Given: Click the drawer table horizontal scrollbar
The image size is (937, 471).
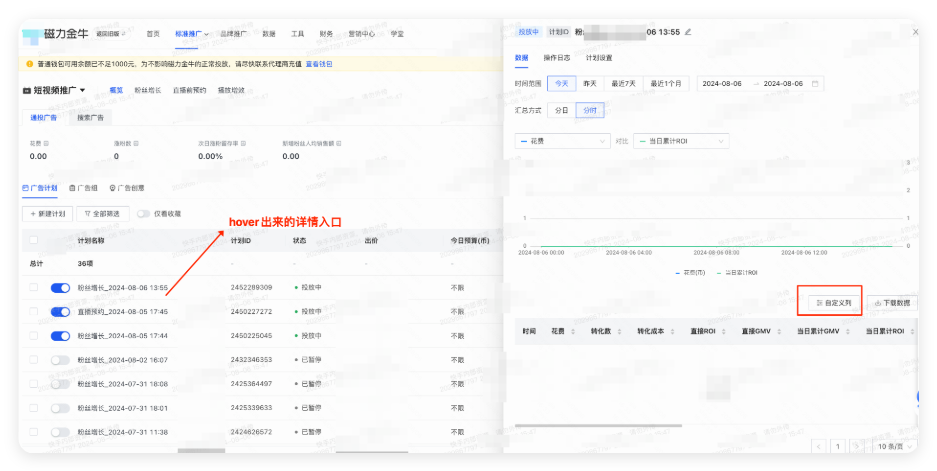Looking at the screenshot, I should pos(598,426).
